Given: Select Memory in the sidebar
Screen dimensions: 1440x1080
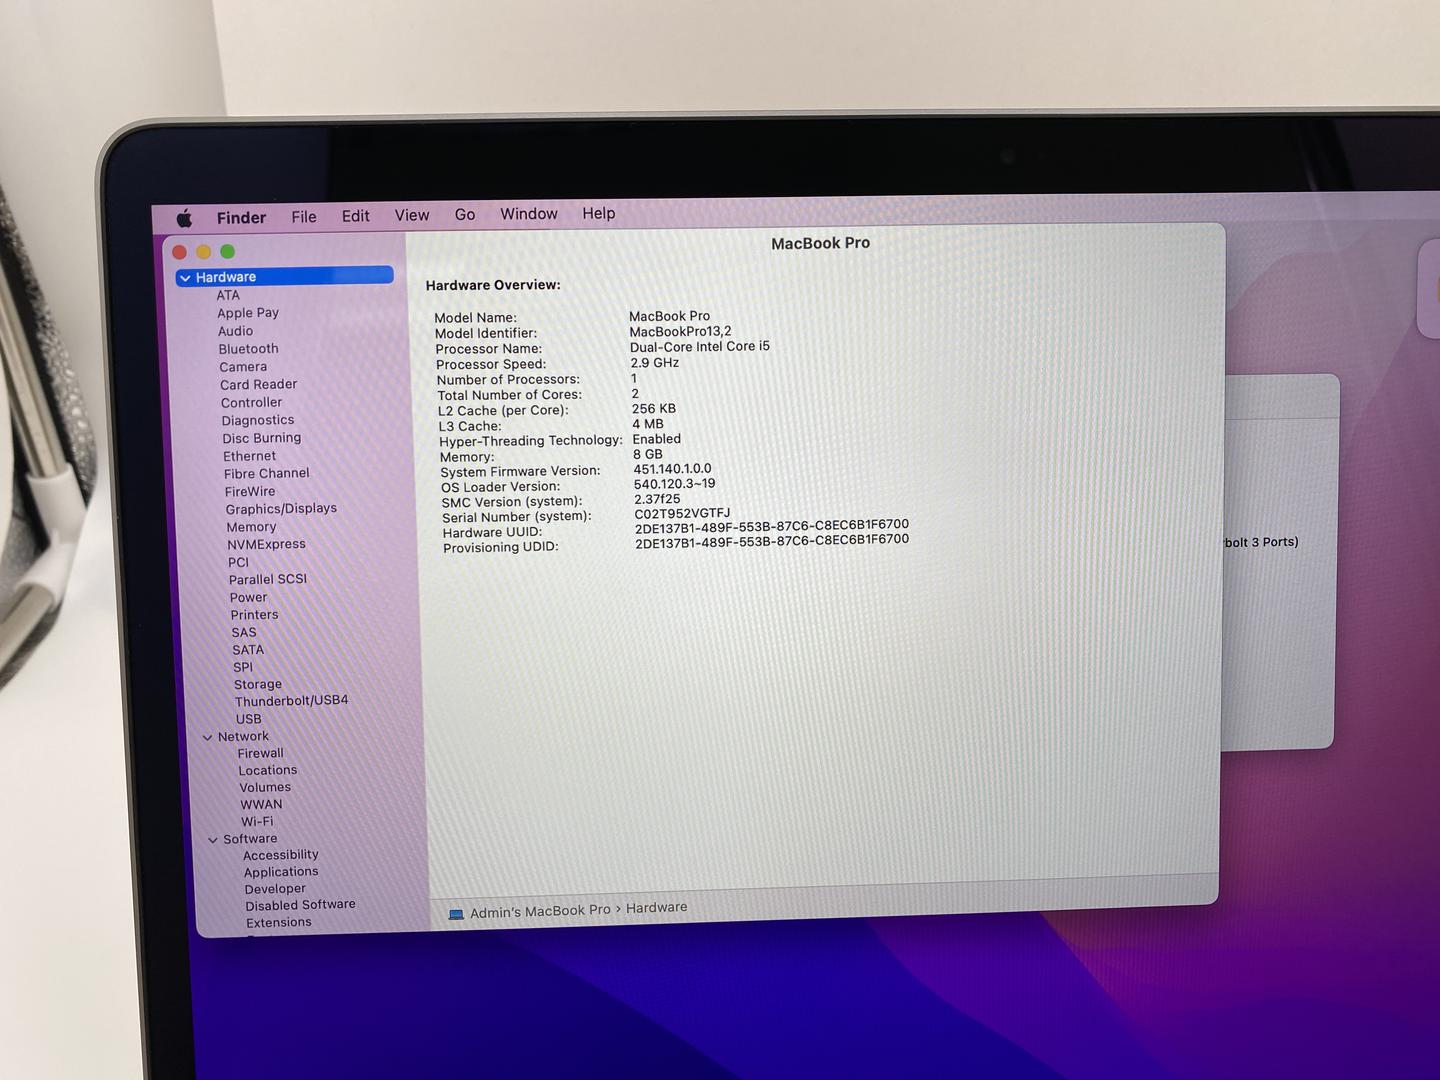Looking at the screenshot, I should pyautogui.click(x=251, y=527).
